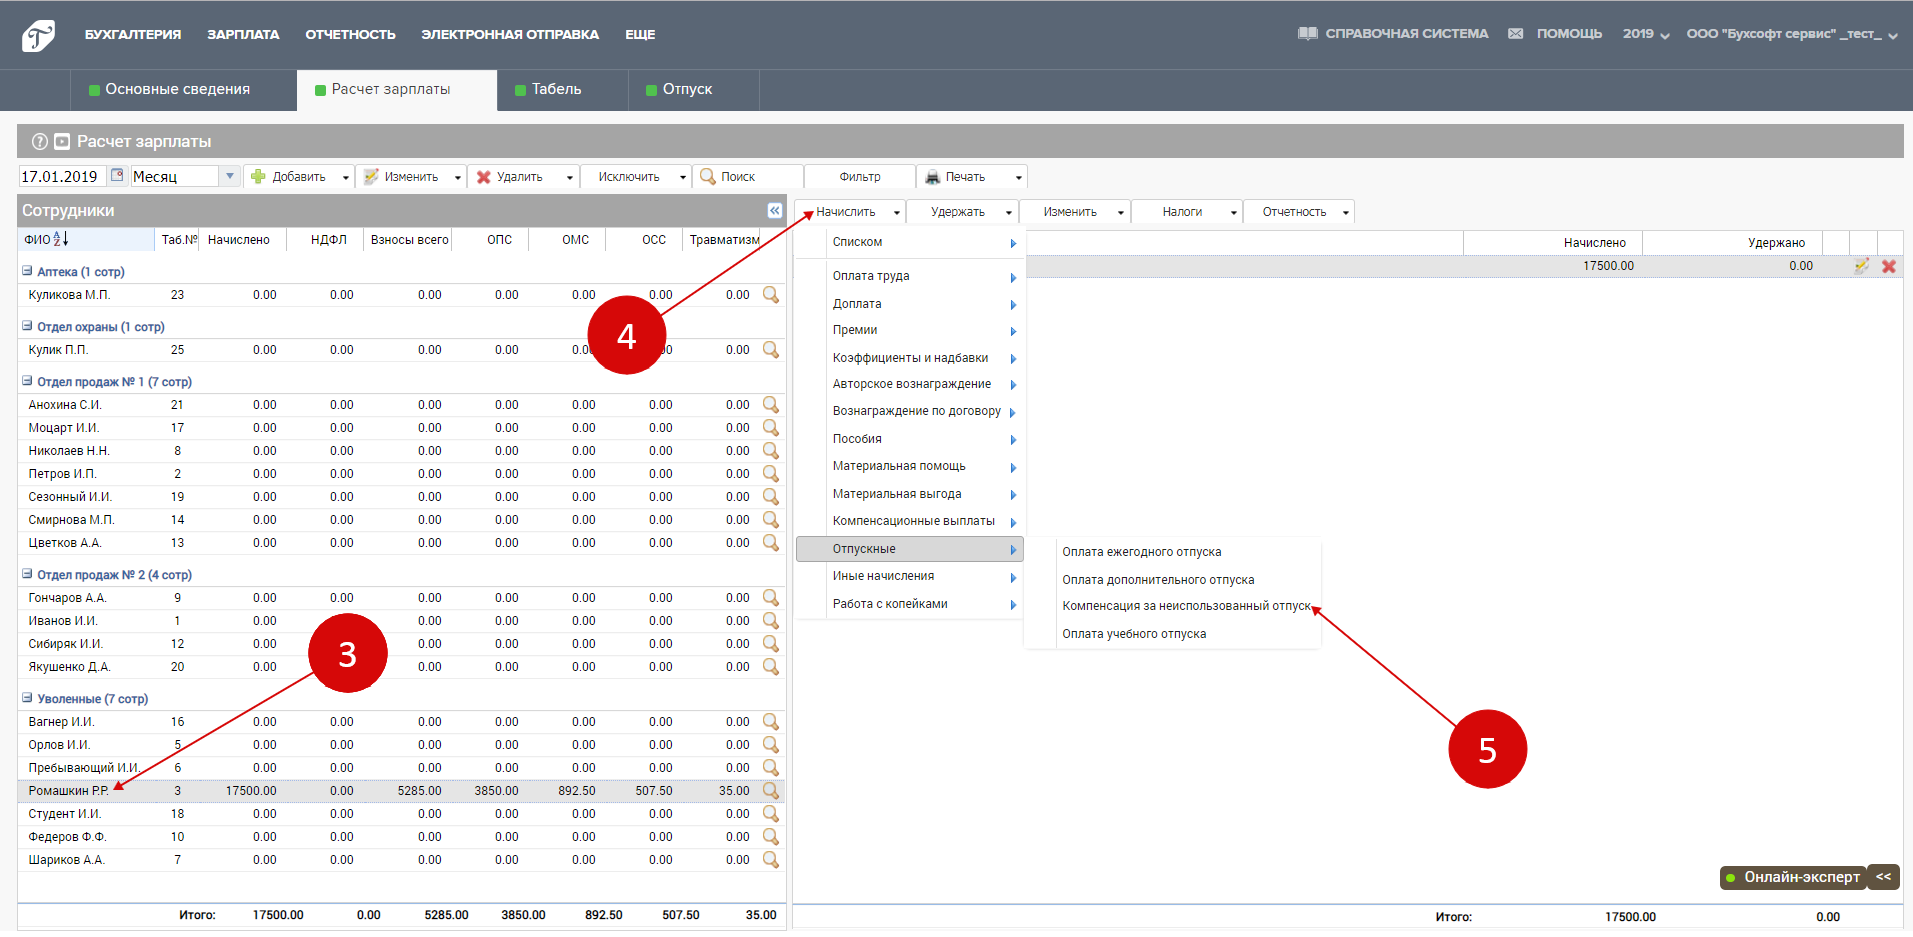Screen dimensions: 1913x937
Task: Open details magnifier for Смирнова М.П.
Action: tap(771, 519)
